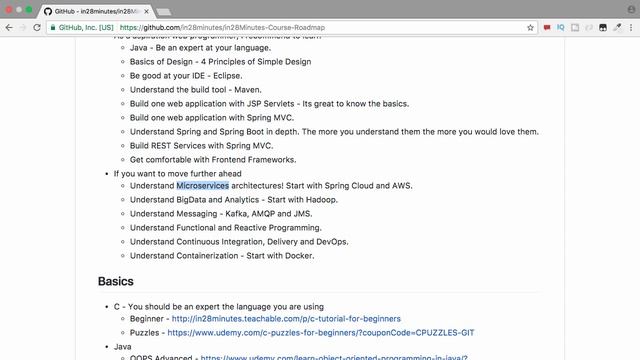Click the 'Beginner -' label before the teachable link
The image size is (640, 360).
click(x=149, y=319)
